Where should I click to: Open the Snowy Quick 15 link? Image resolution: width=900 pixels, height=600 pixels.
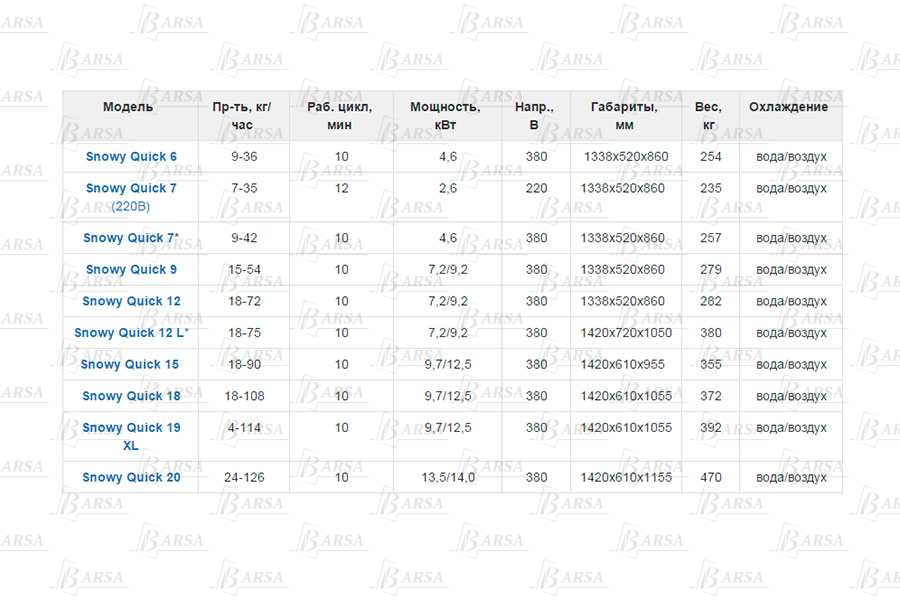tap(131, 365)
